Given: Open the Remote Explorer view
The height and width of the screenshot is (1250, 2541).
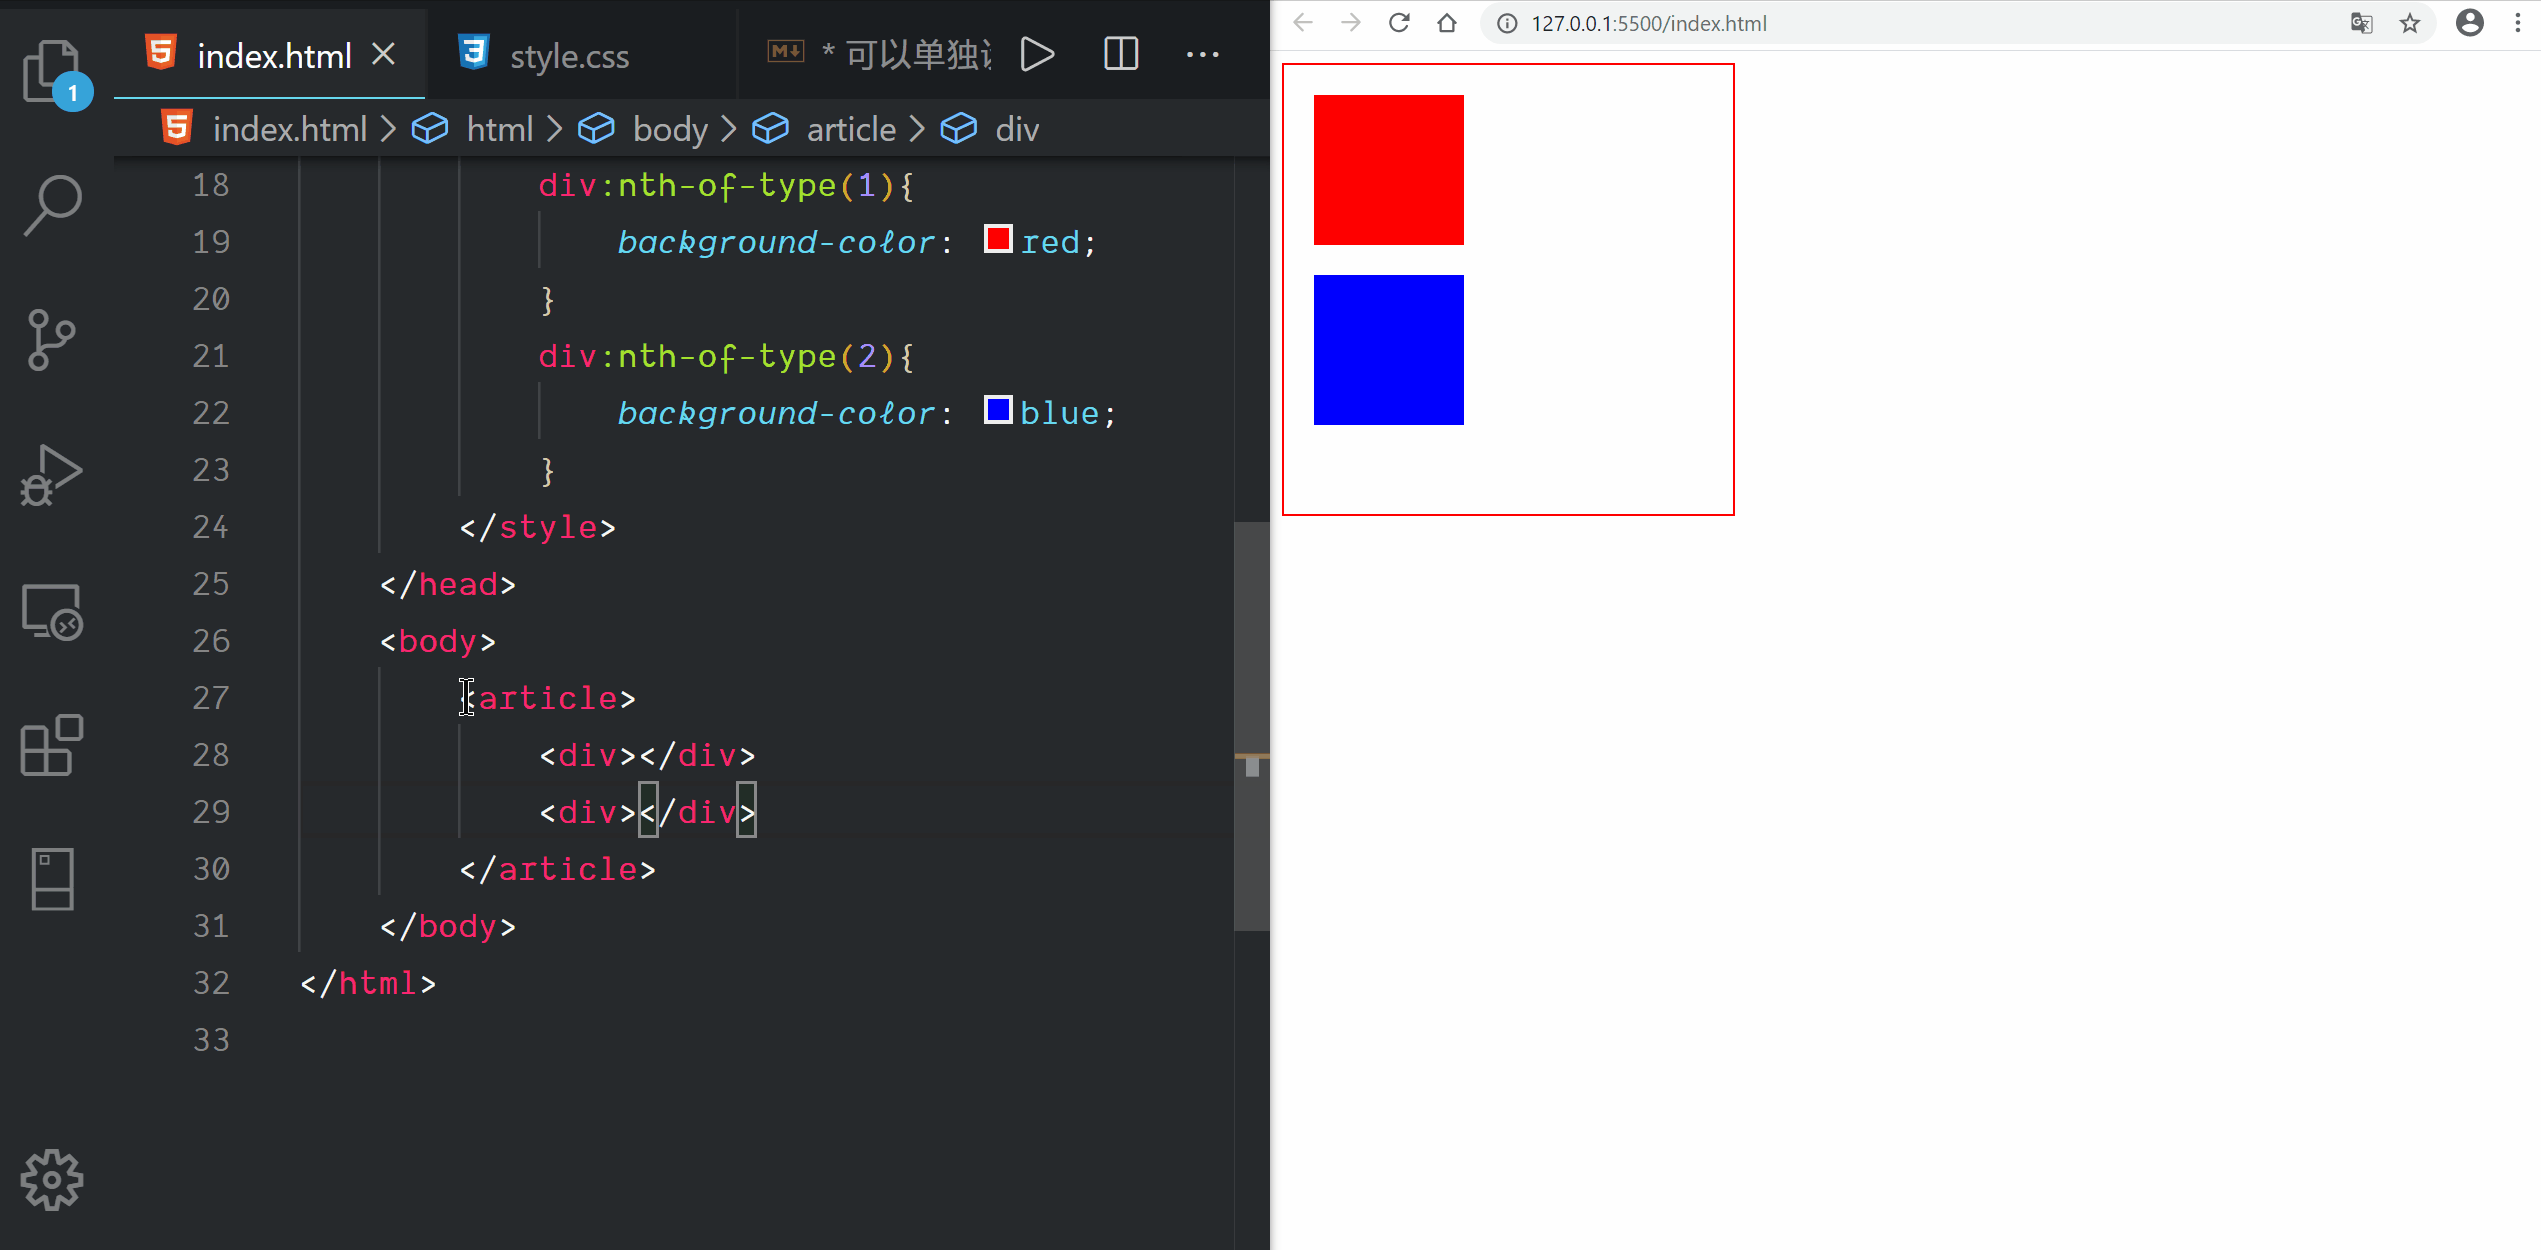Looking at the screenshot, I should tap(52, 611).
